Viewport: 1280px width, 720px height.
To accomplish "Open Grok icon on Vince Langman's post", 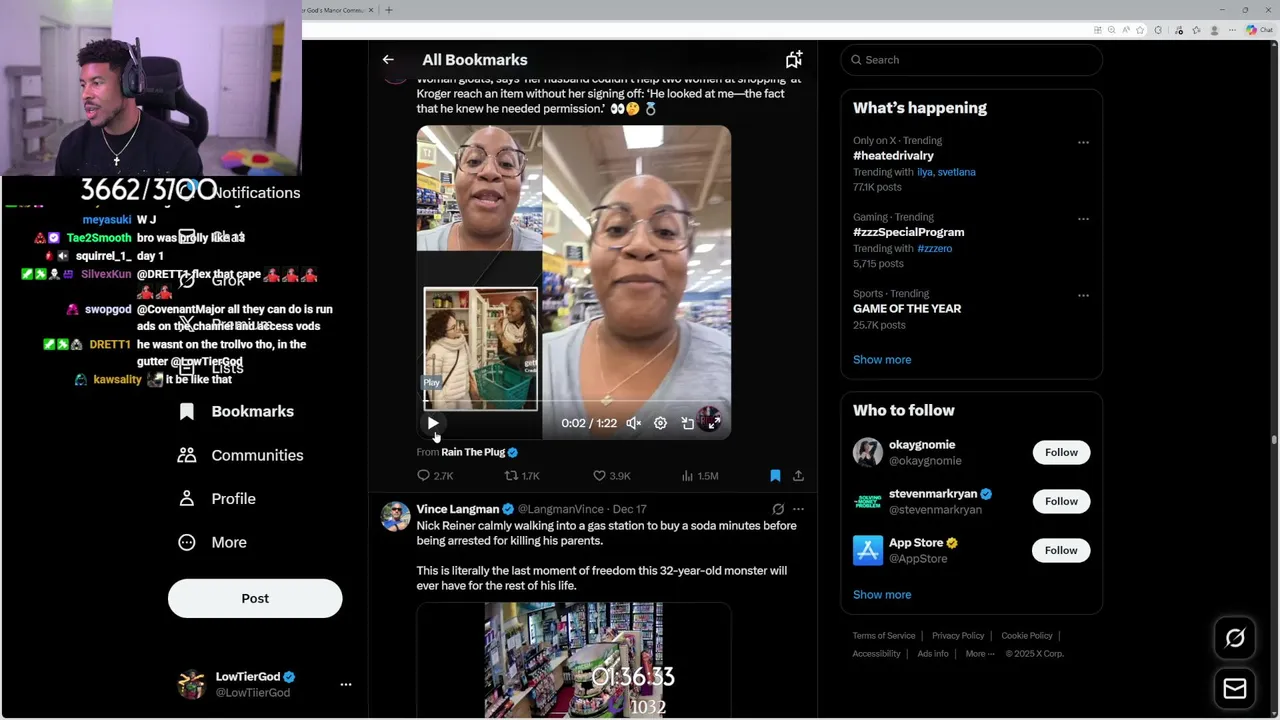I will (x=778, y=509).
